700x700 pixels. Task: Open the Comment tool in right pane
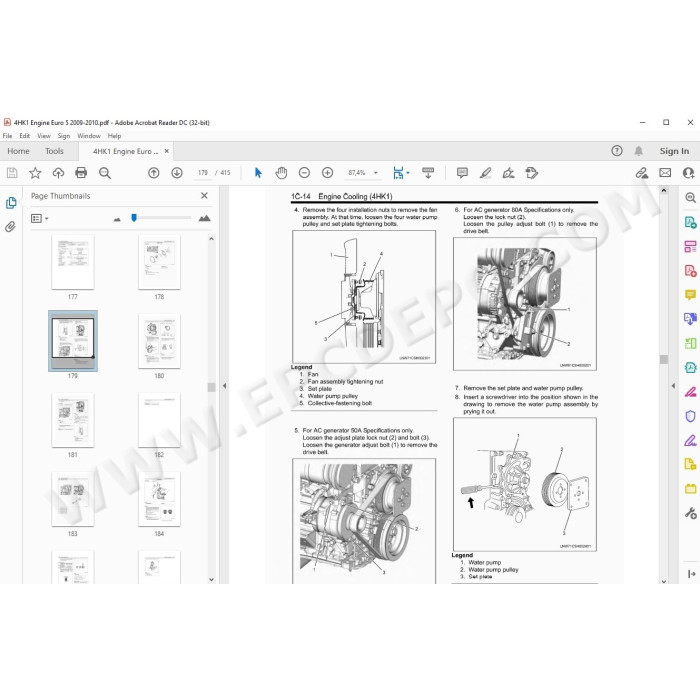pos(690,295)
